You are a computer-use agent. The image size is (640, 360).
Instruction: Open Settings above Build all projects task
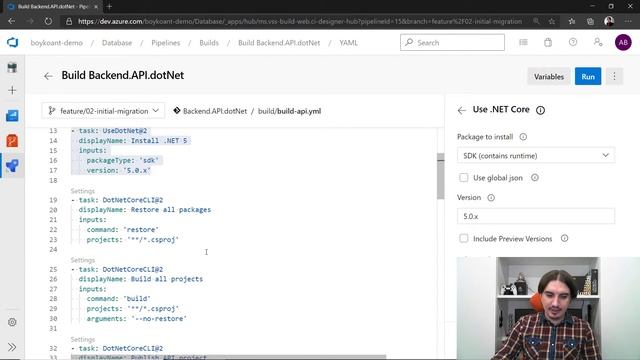click(x=82, y=260)
